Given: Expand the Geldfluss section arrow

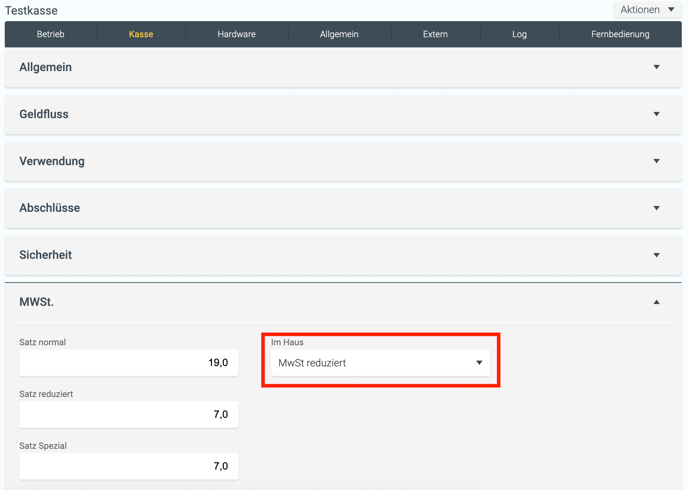Looking at the screenshot, I should click(x=656, y=114).
